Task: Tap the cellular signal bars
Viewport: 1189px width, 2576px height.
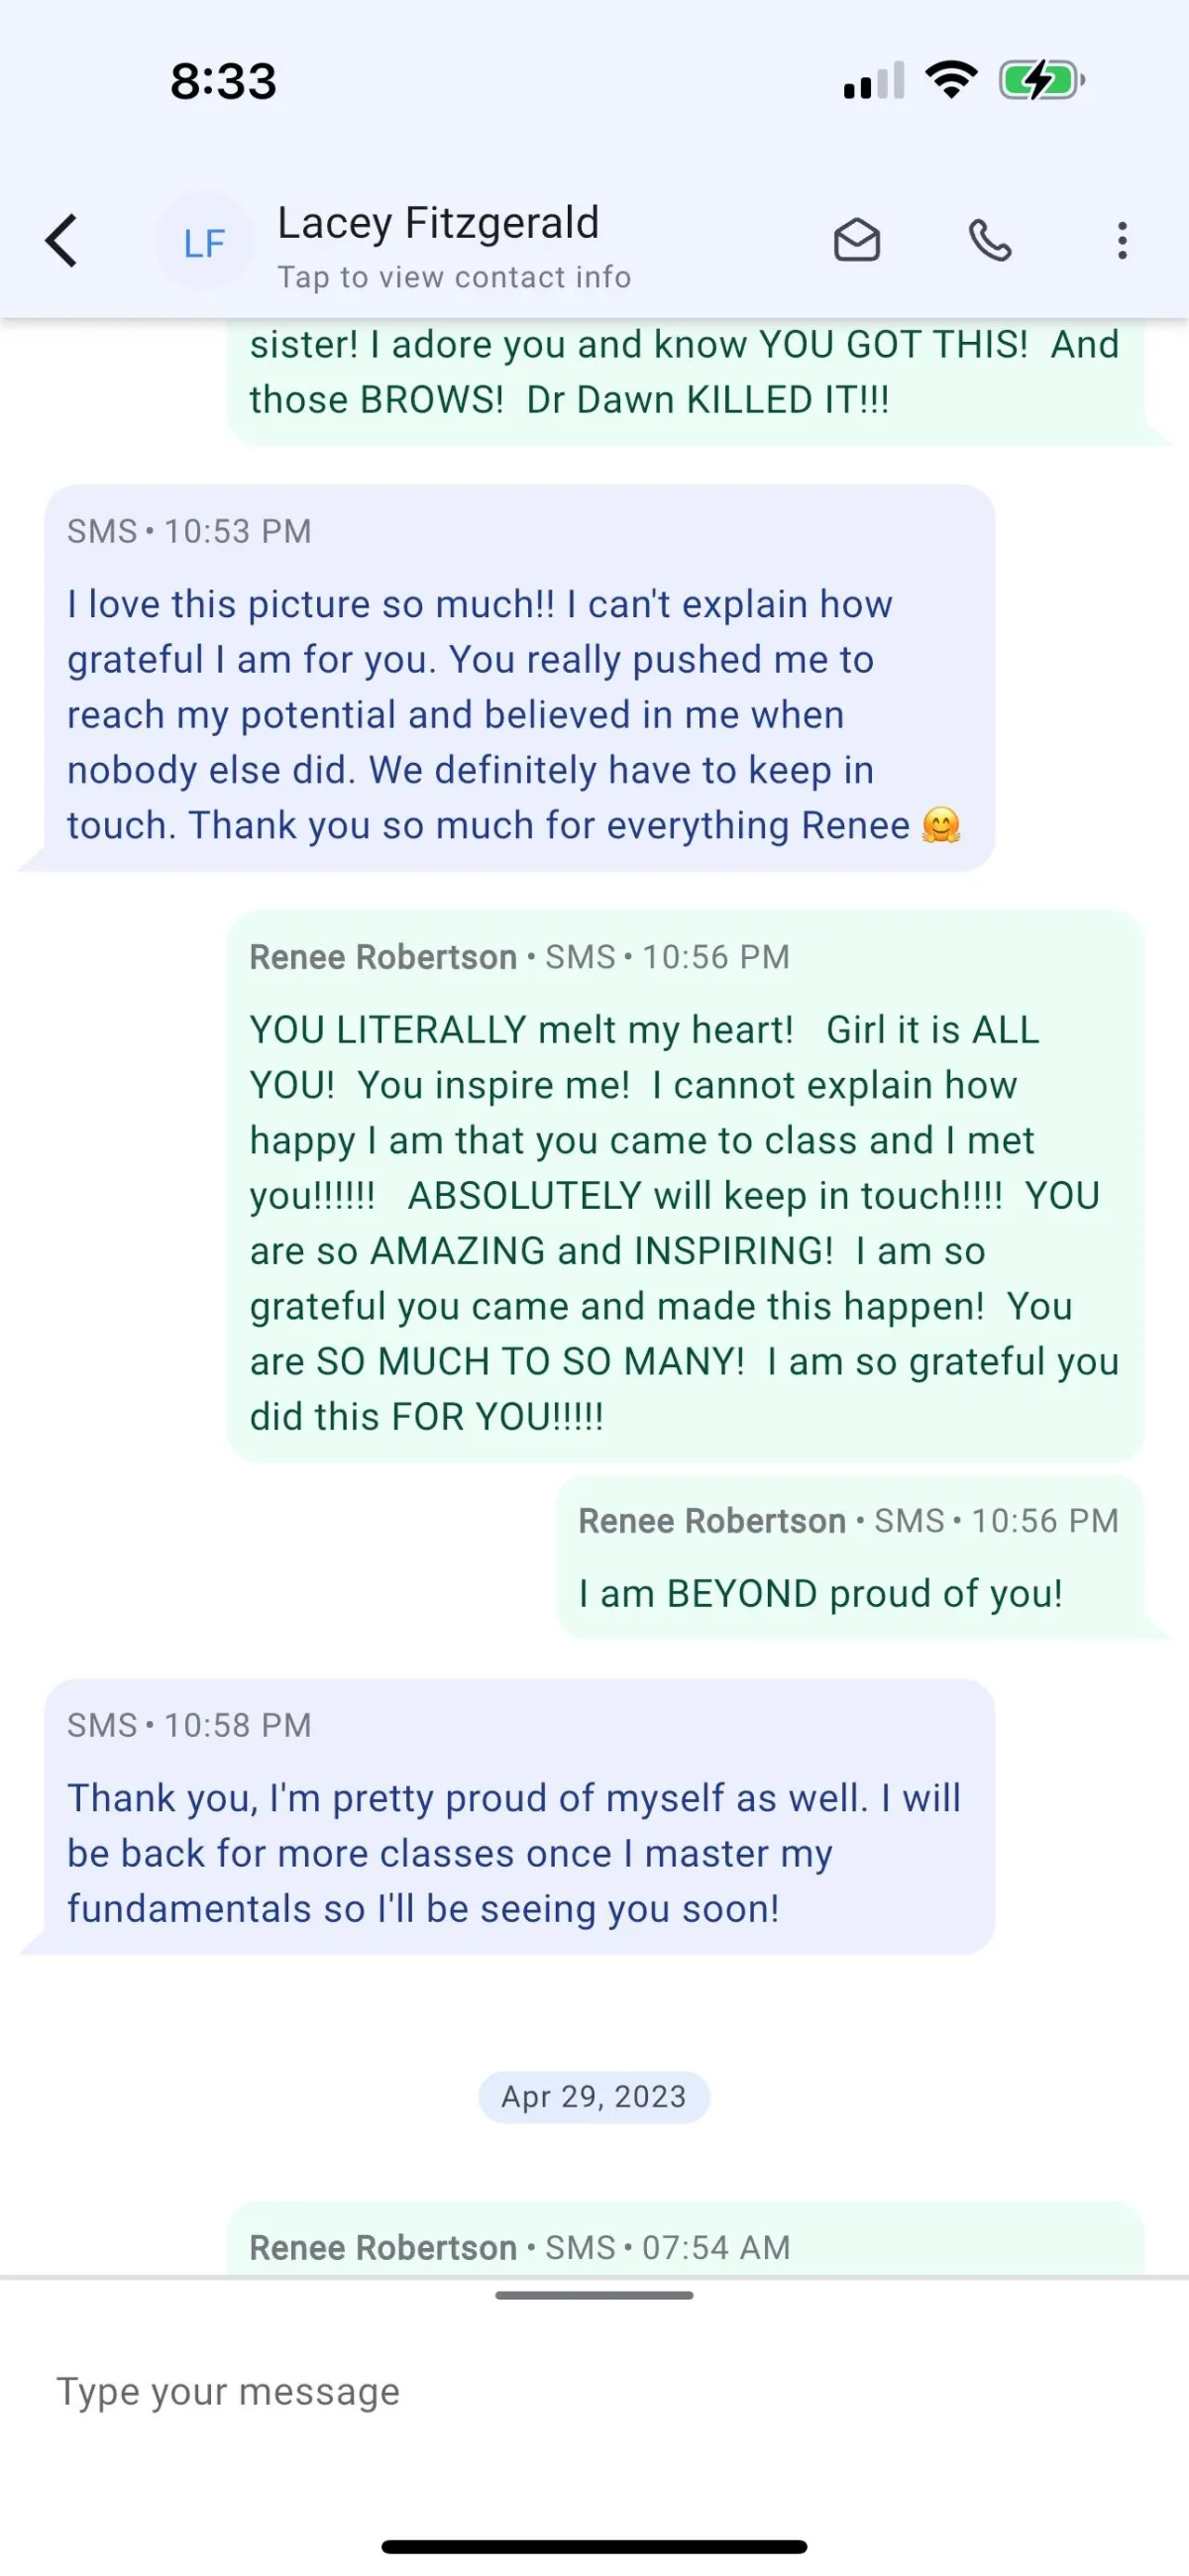Action: click(874, 81)
